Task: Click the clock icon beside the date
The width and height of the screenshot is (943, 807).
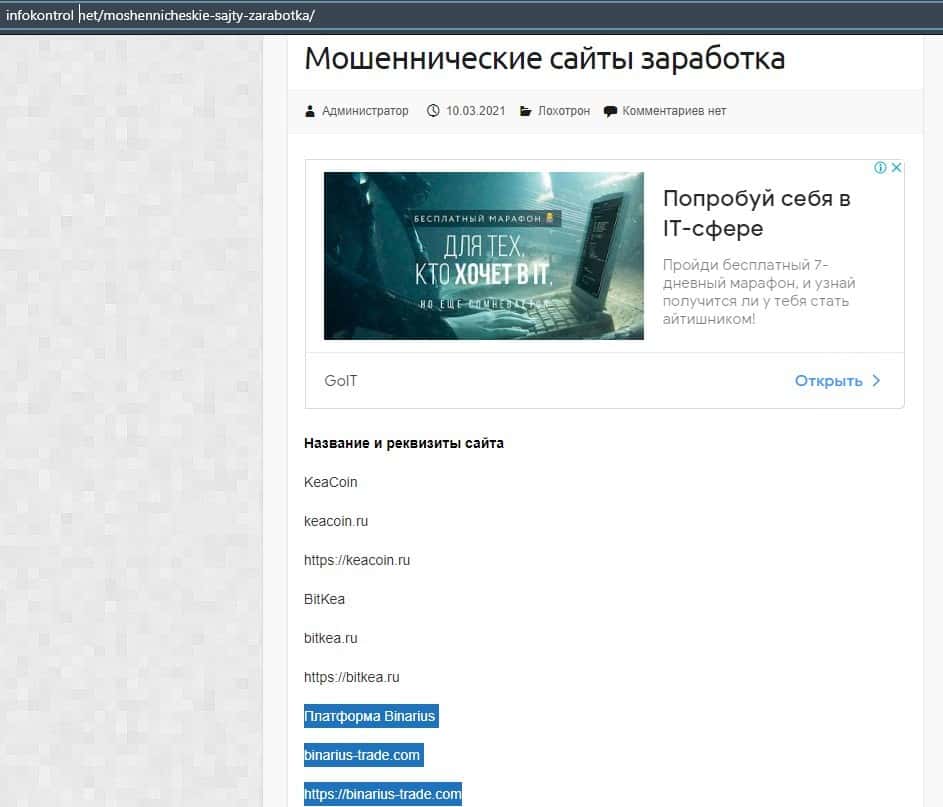Action: click(x=433, y=111)
